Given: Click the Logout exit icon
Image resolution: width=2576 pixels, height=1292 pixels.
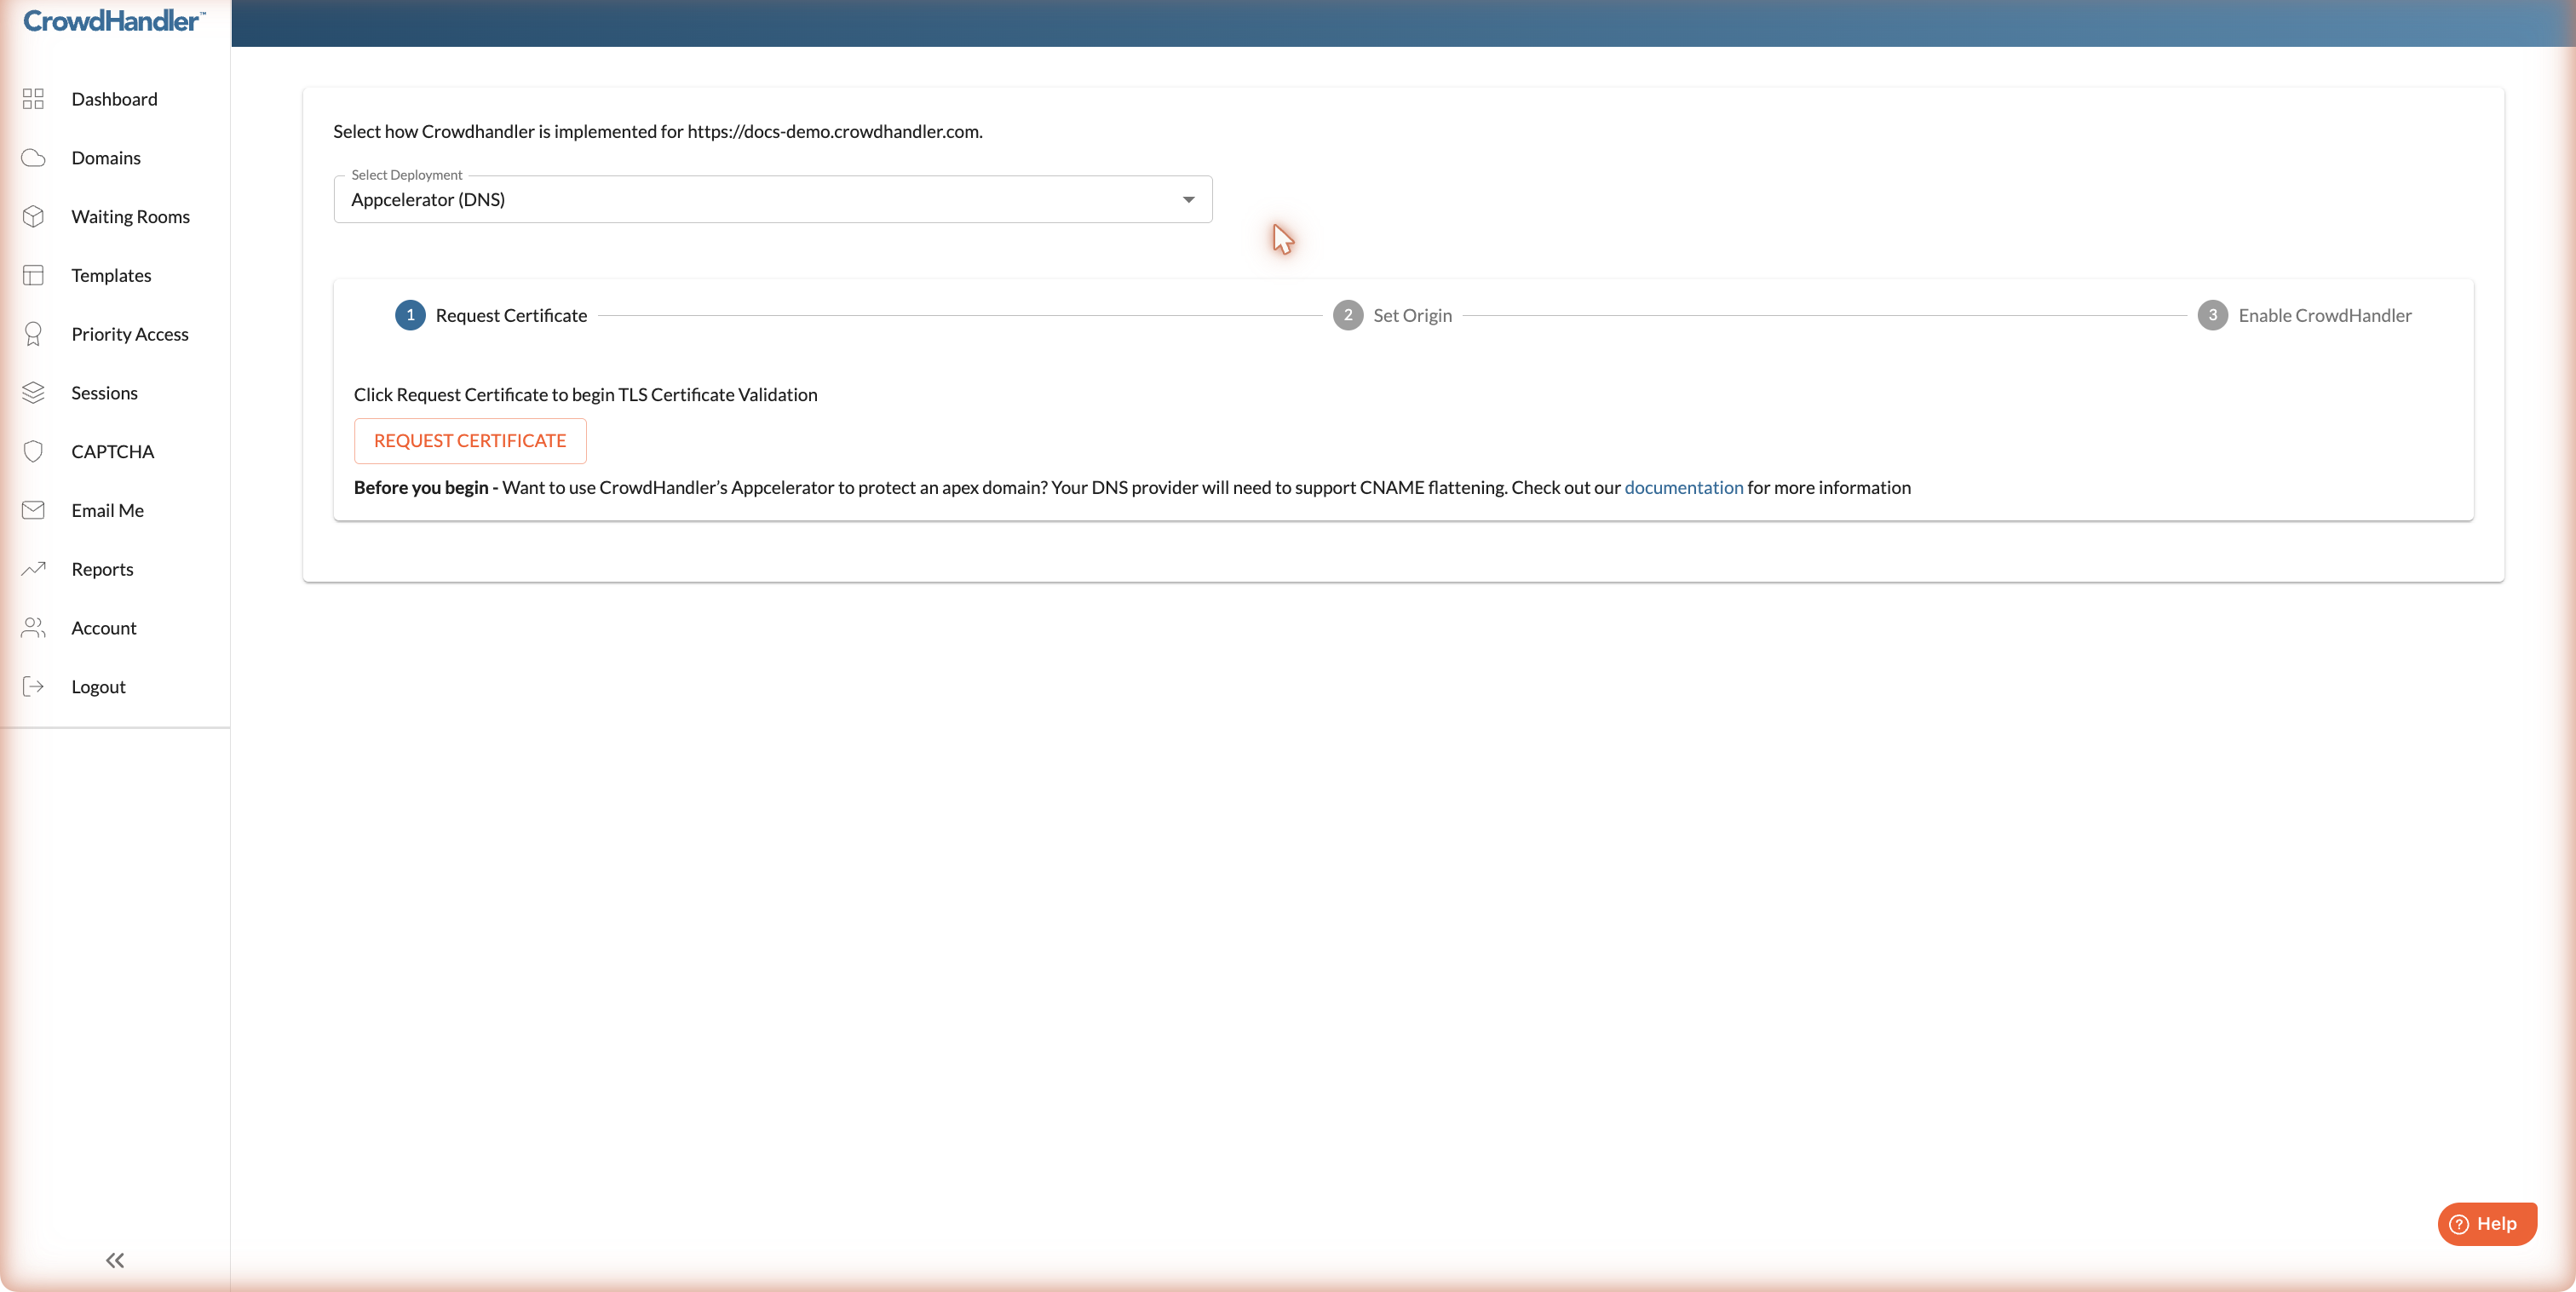Looking at the screenshot, I should (33, 686).
